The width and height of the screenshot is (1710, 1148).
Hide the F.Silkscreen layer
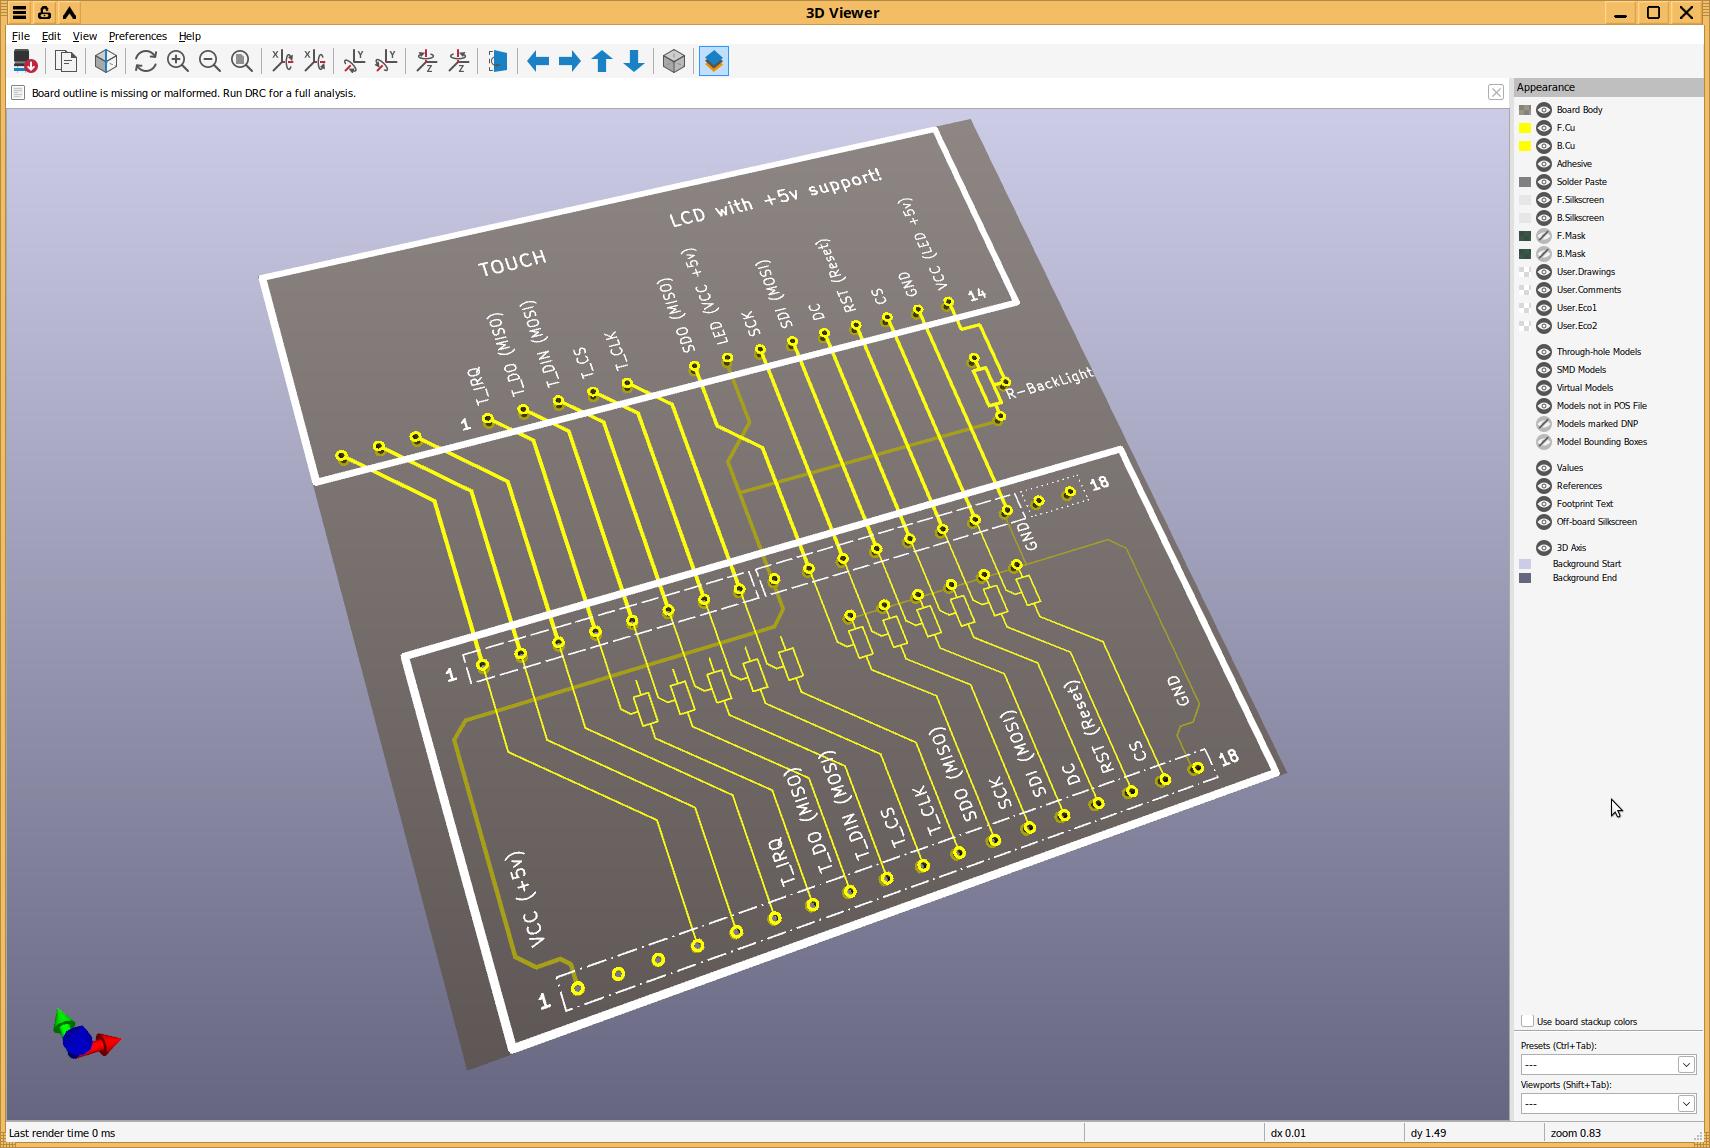click(1544, 200)
